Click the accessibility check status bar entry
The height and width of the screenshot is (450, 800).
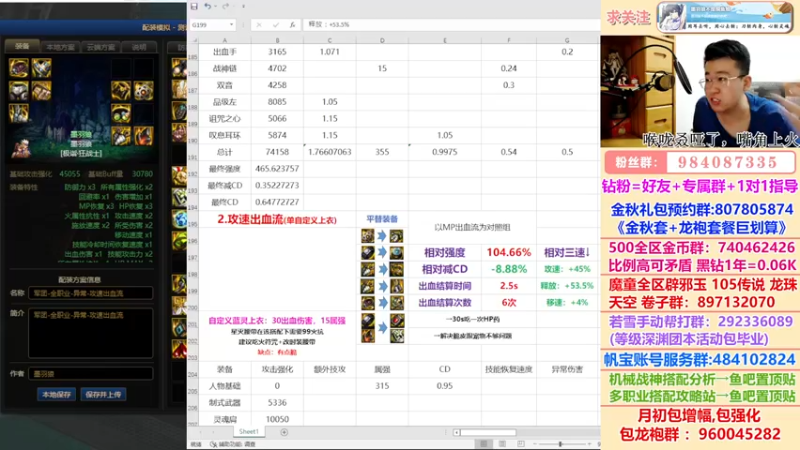233,444
